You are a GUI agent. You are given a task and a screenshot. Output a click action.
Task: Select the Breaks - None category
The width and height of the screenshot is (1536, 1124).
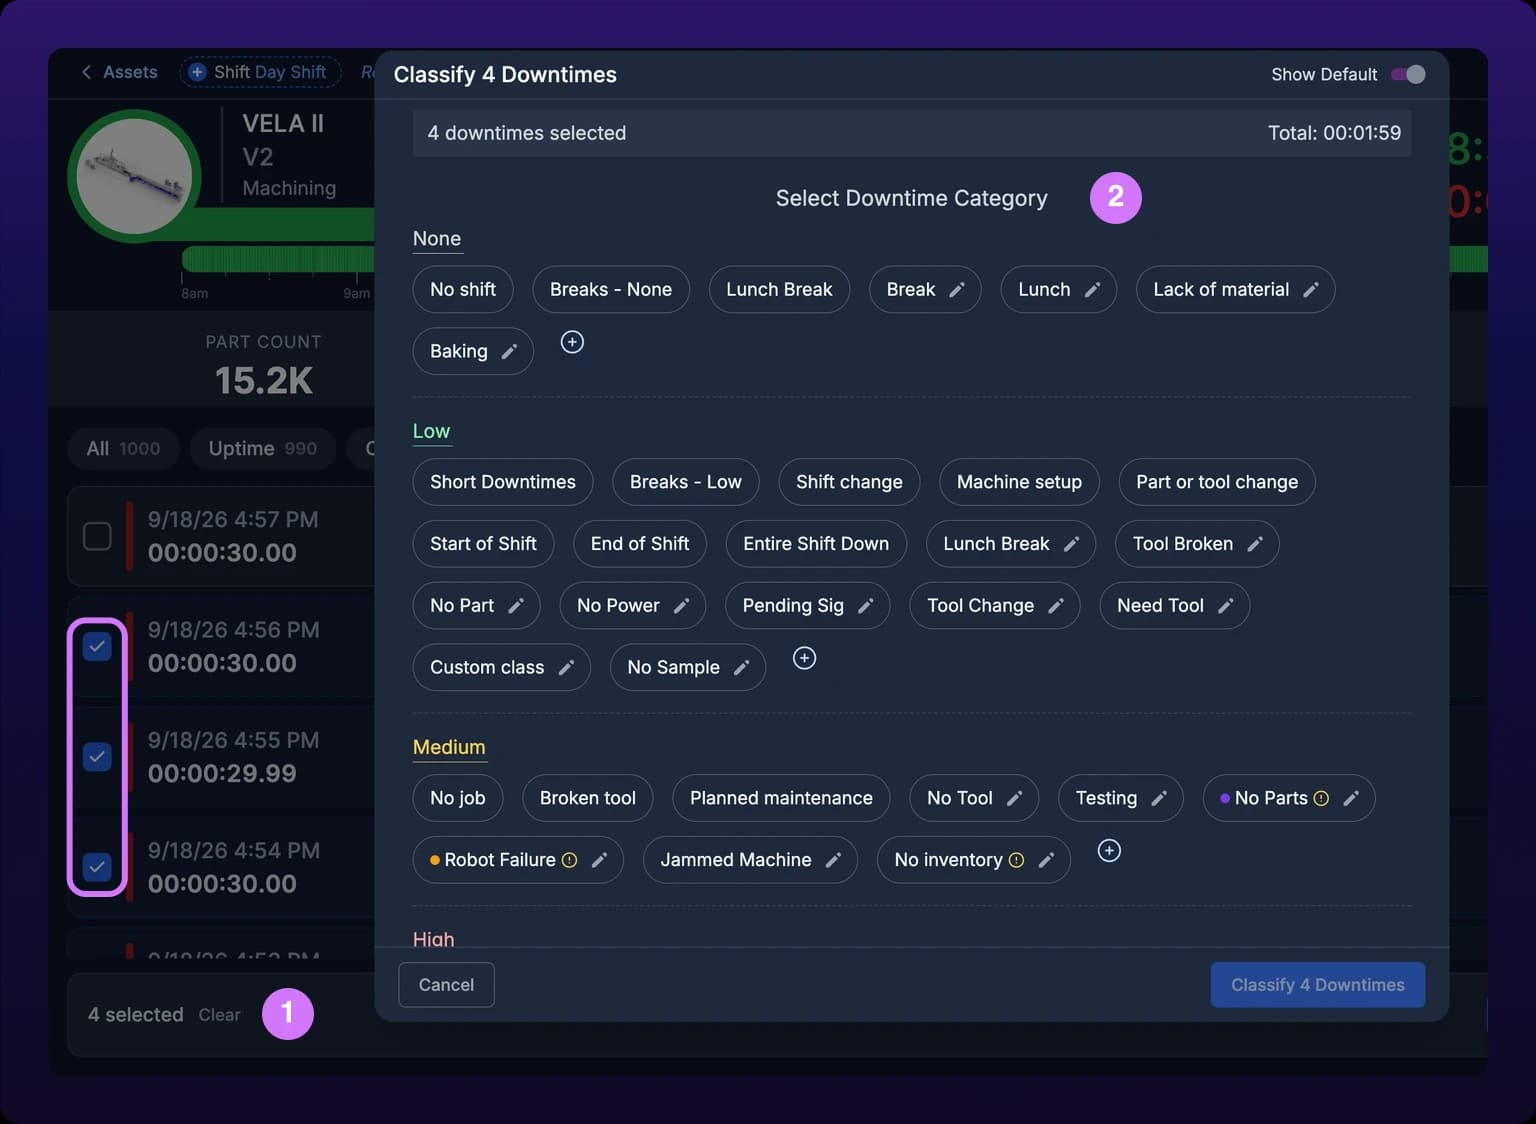[611, 290]
